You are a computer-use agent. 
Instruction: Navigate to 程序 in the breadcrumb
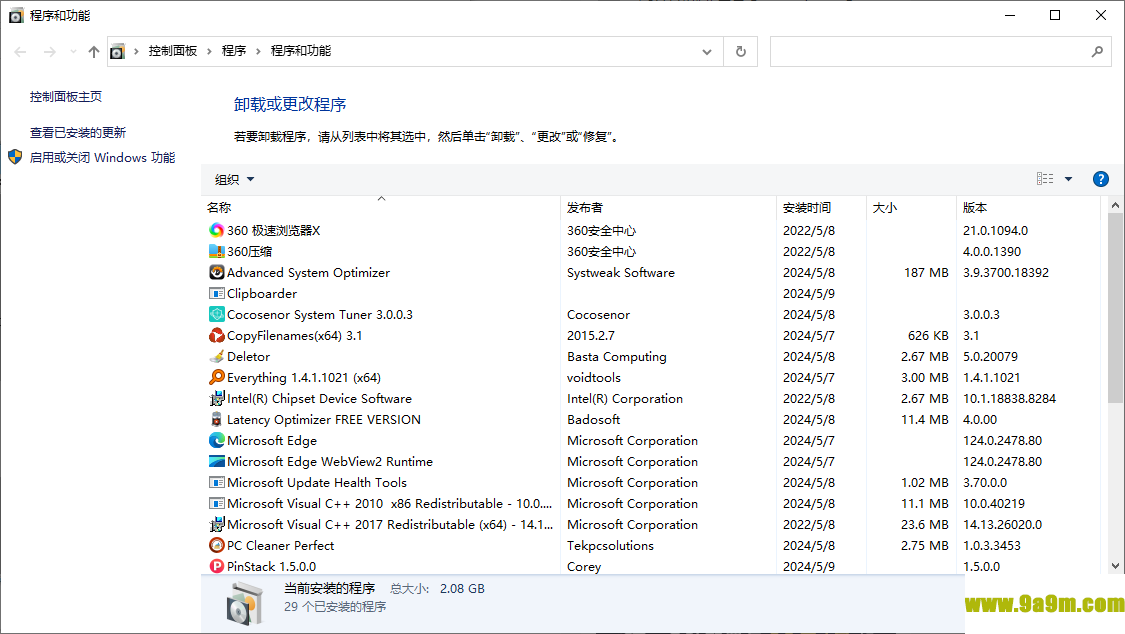pyautogui.click(x=234, y=51)
